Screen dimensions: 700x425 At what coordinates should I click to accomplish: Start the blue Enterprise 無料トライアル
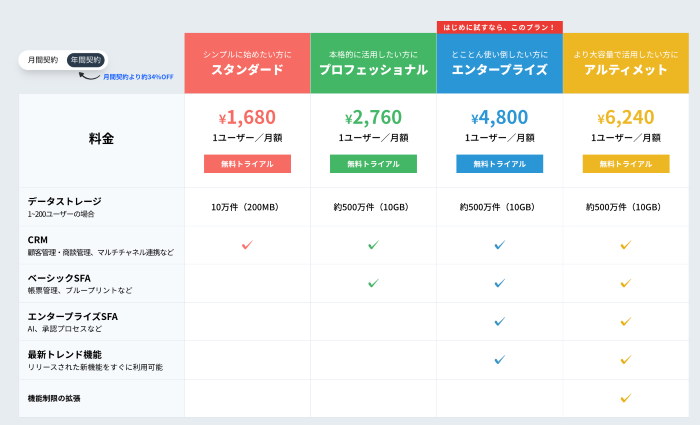pyautogui.click(x=499, y=164)
